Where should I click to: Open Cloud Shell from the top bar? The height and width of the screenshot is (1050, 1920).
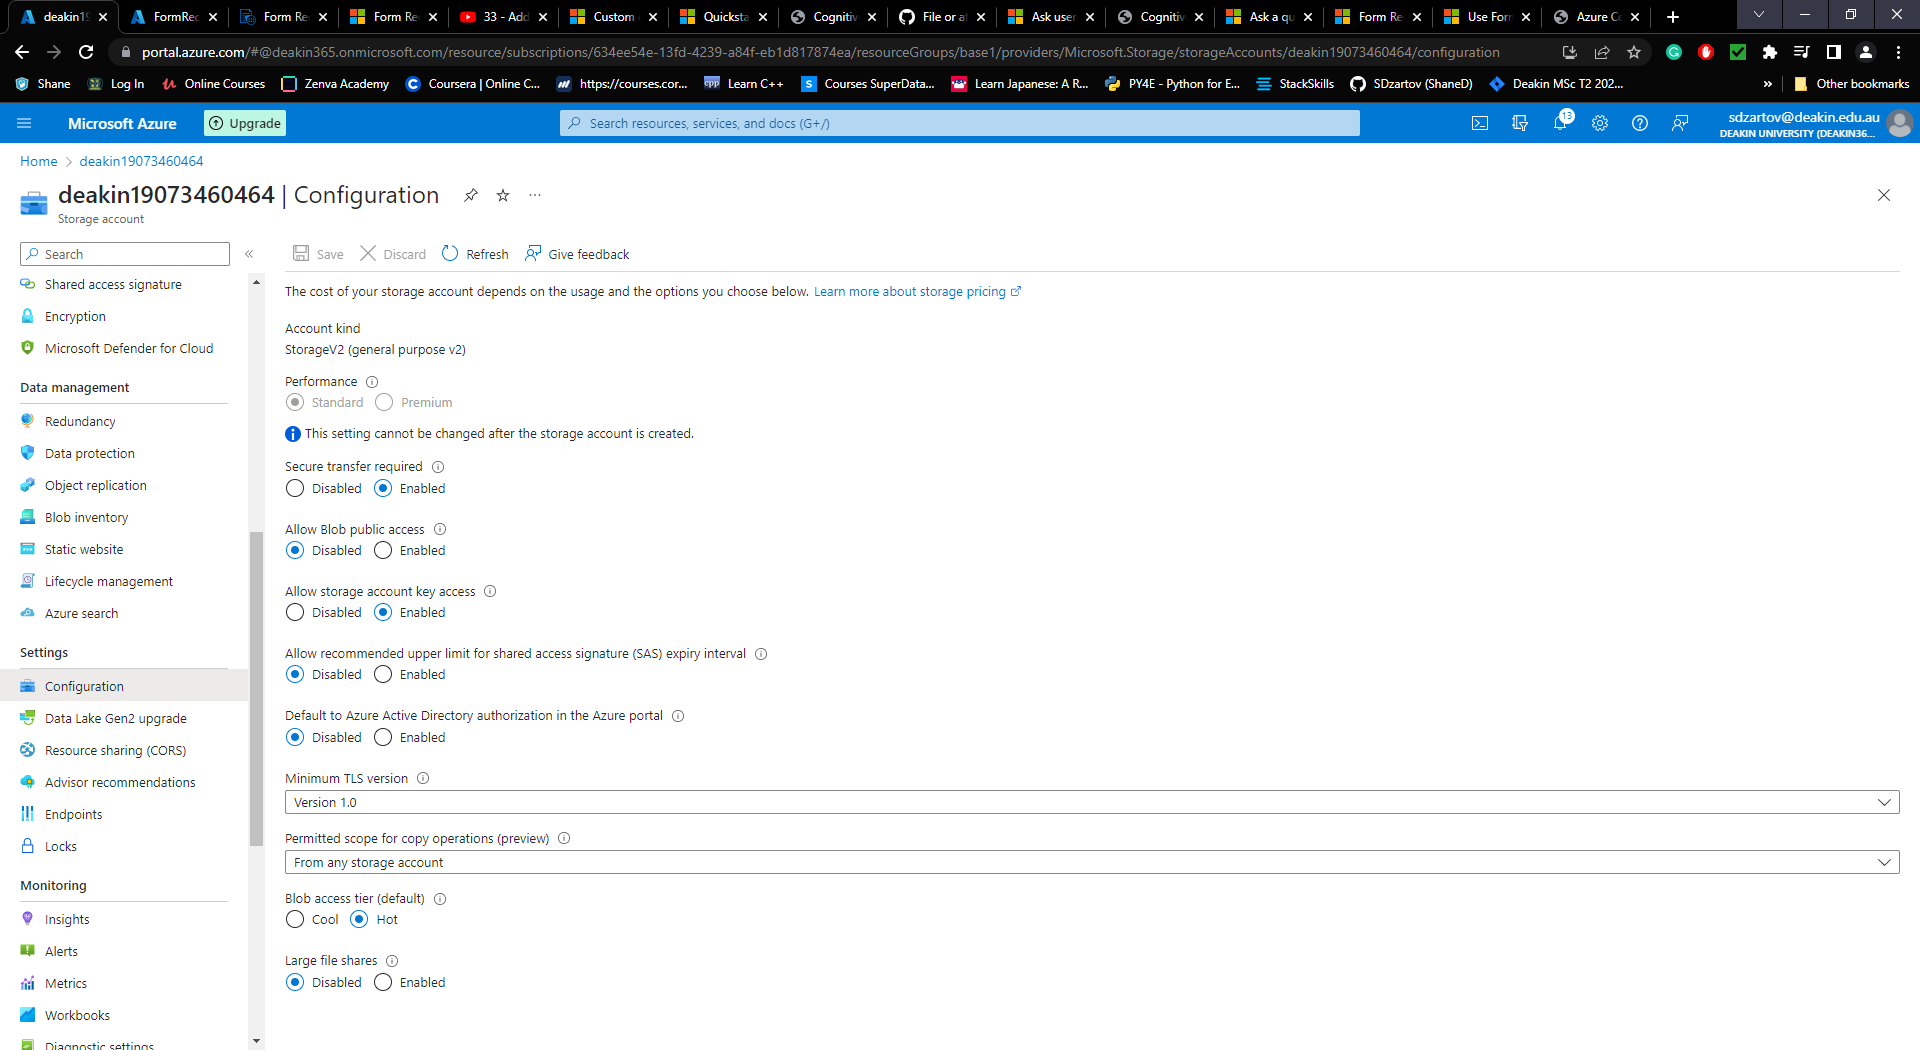[x=1480, y=123]
